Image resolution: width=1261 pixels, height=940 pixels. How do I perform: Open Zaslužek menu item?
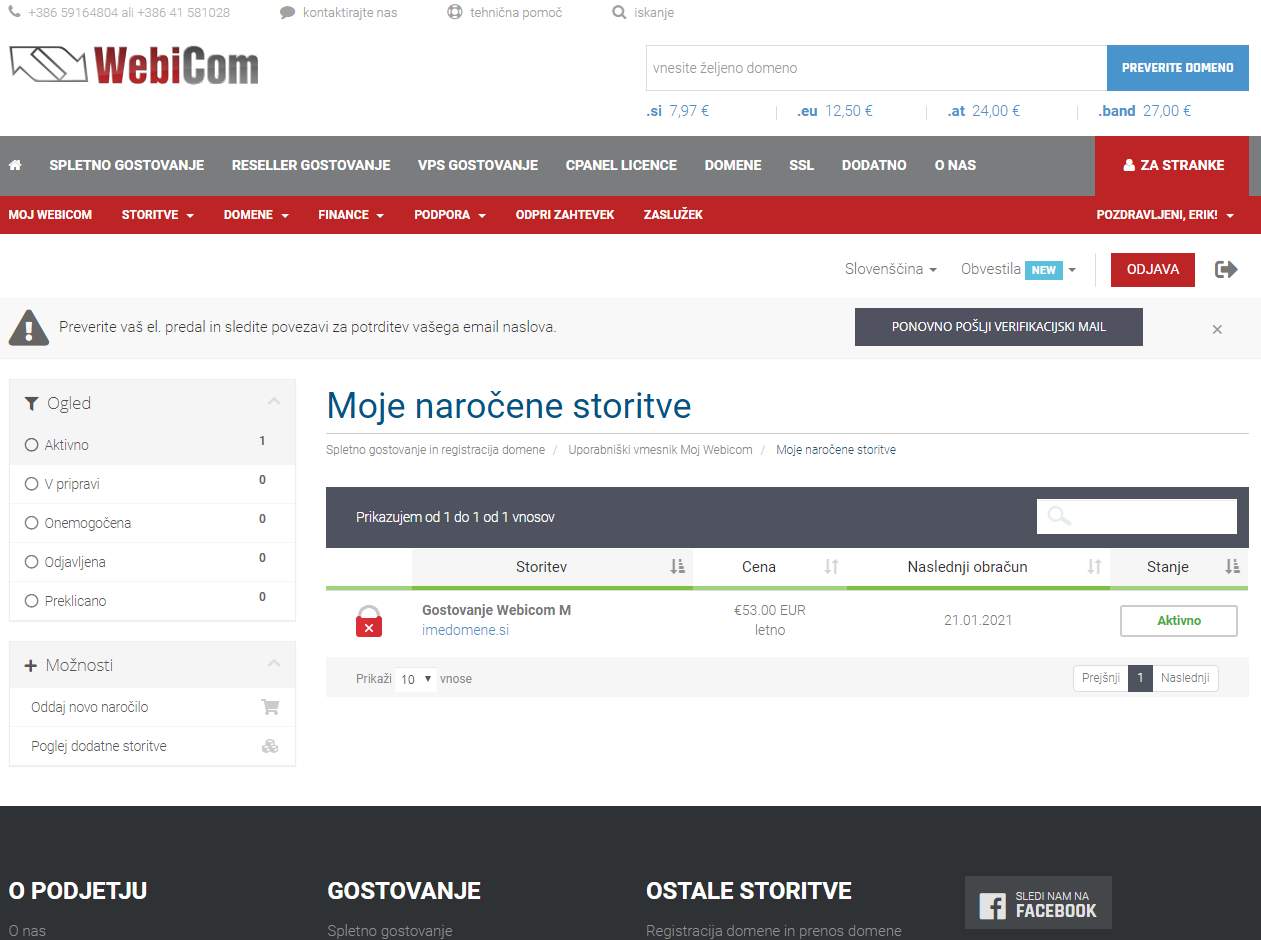click(x=673, y=215)
